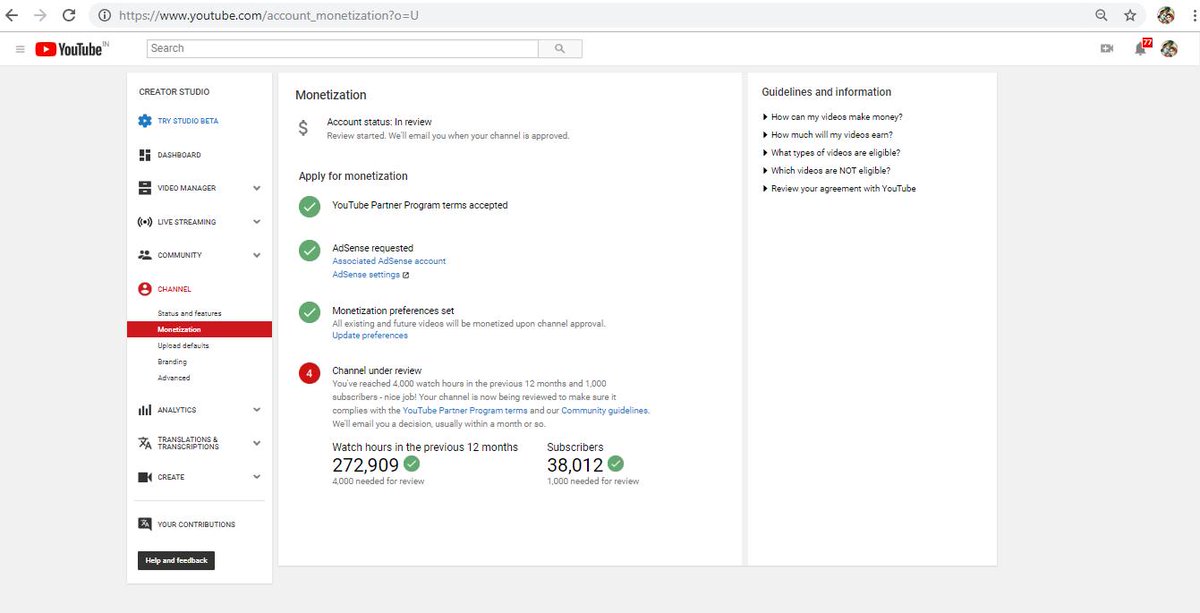Click the green check beside AdSense requested

click(x=310, y=250)
